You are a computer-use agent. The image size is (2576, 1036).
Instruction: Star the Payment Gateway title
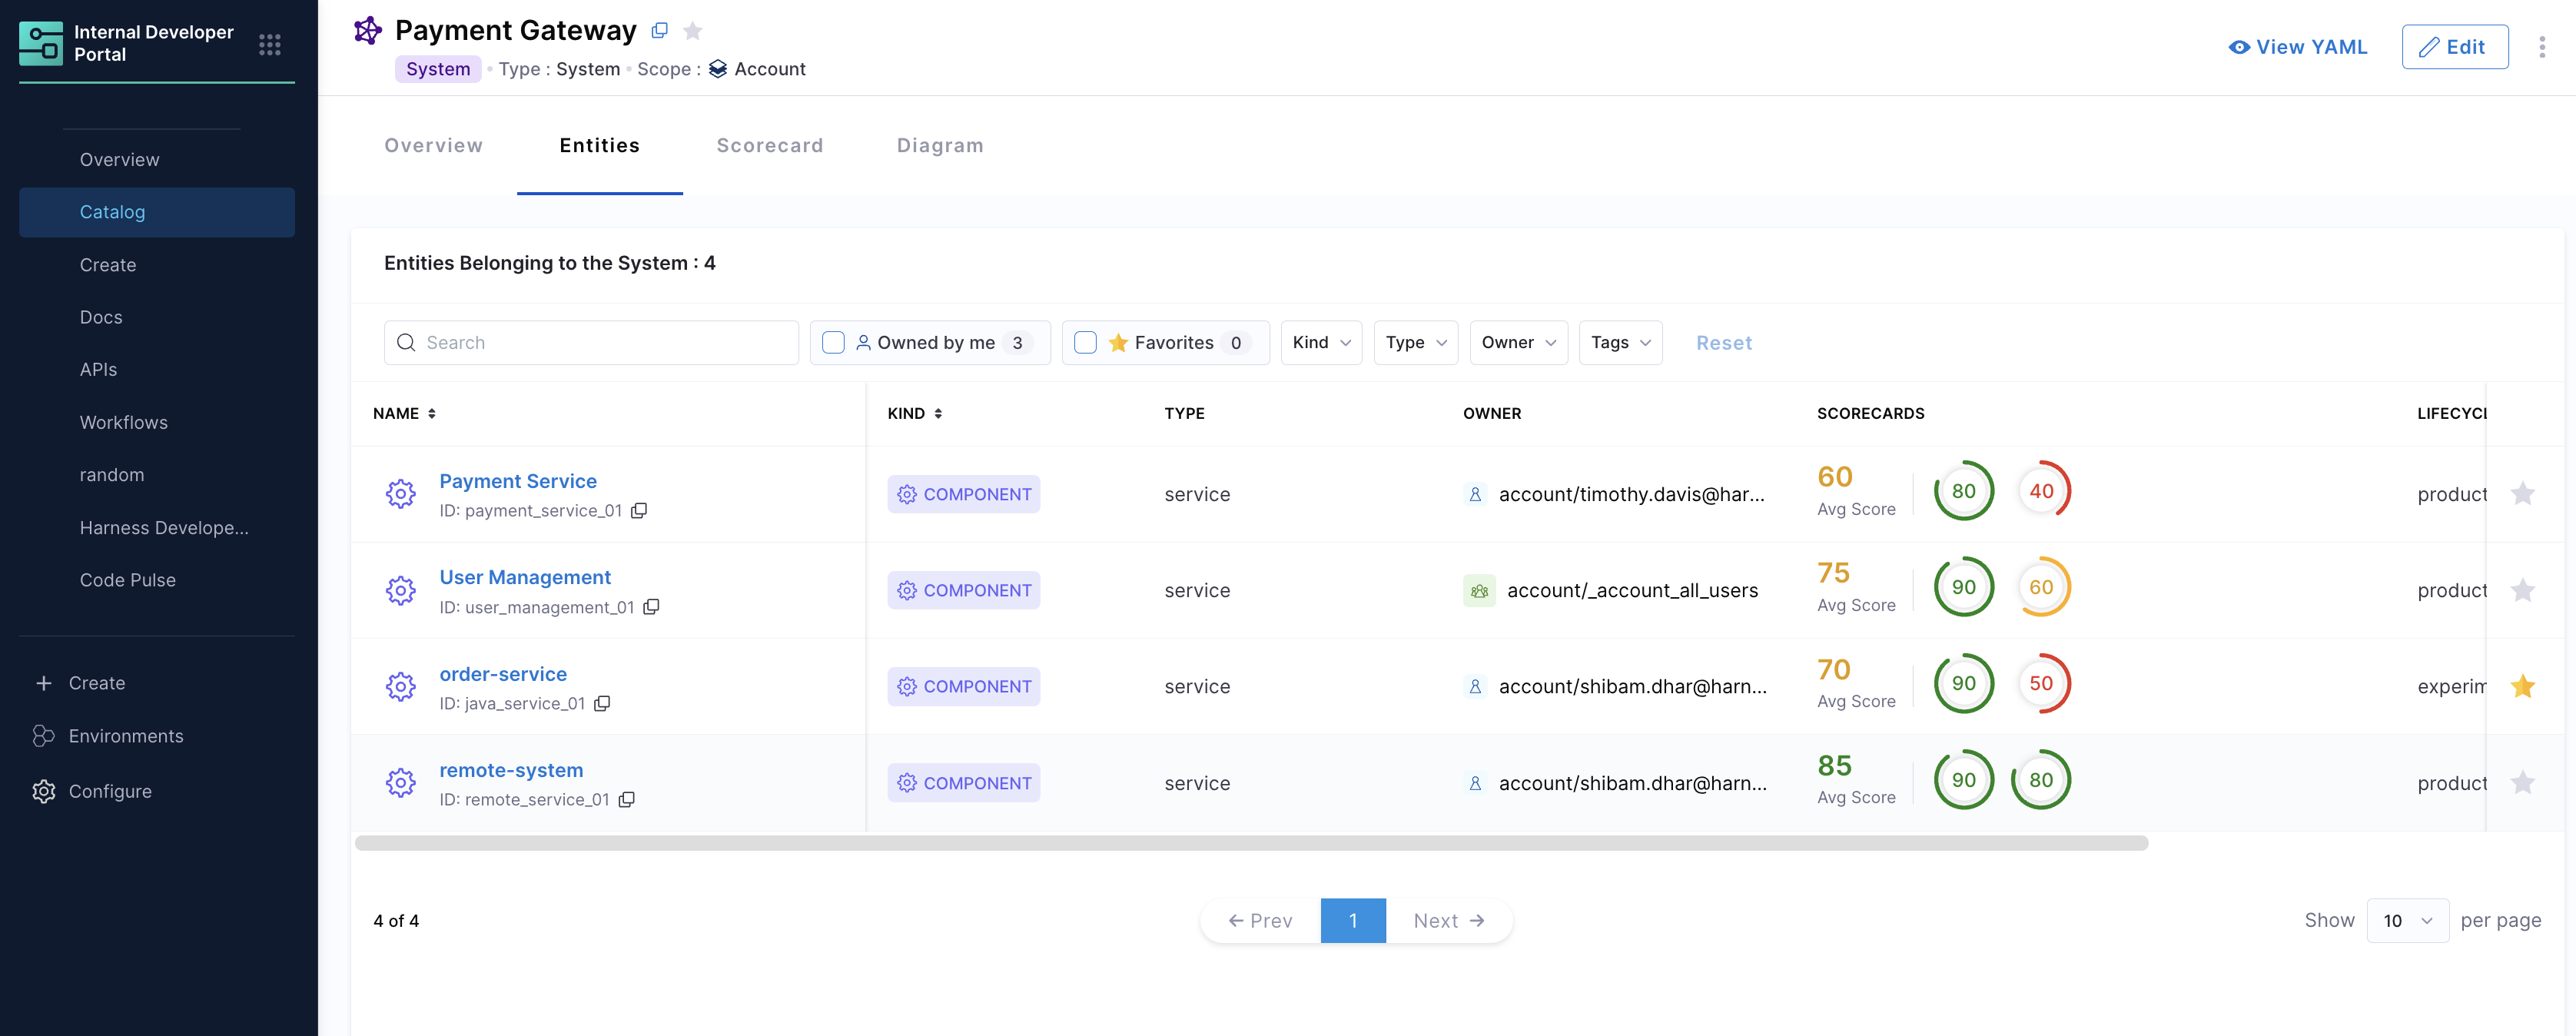tap(692, 31)
